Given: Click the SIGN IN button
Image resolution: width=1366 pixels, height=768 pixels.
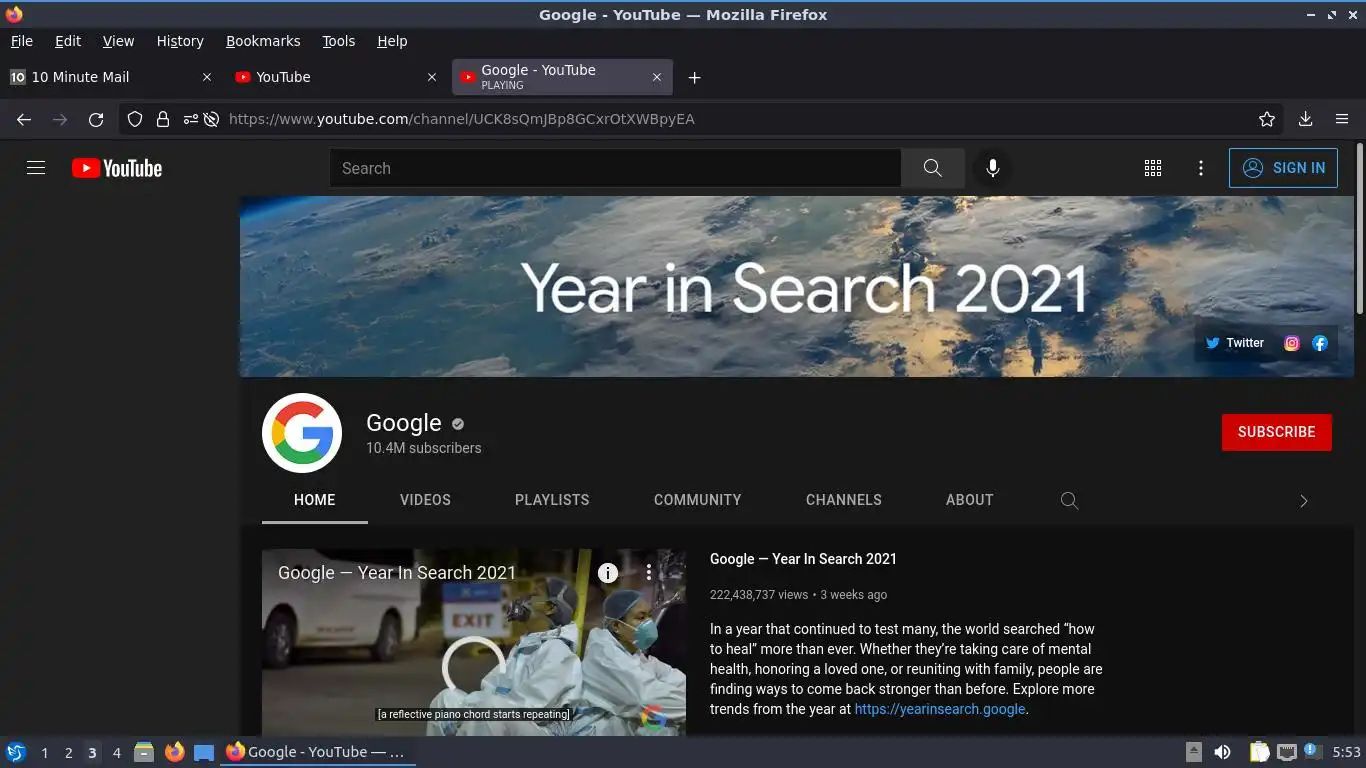Looking at the screenshot, I should pos(1283,168).
